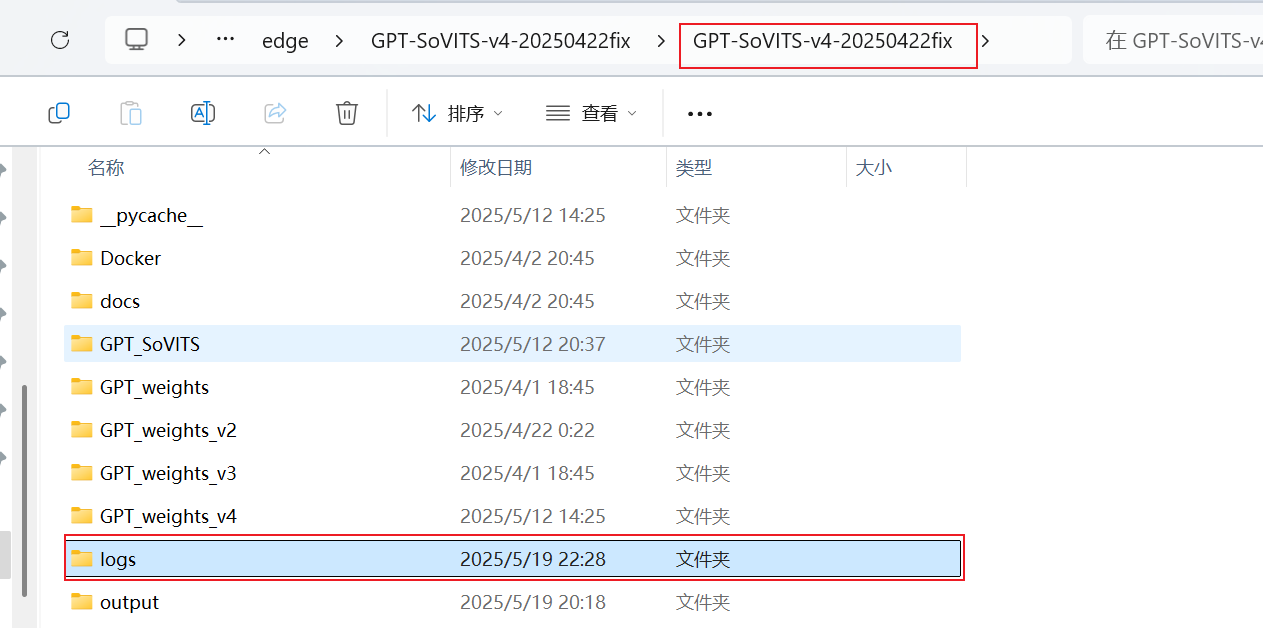Select the logs folder icon

click(x=82, y=558)
